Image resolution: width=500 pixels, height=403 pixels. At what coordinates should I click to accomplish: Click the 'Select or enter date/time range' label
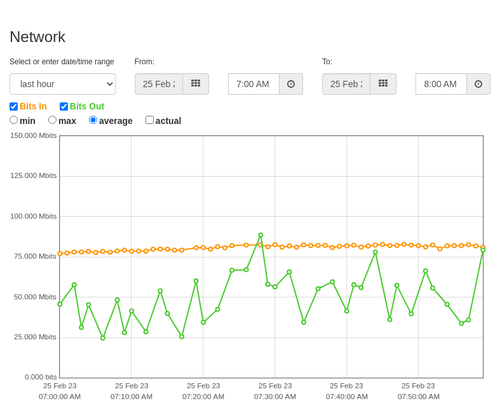pos(62,62)
